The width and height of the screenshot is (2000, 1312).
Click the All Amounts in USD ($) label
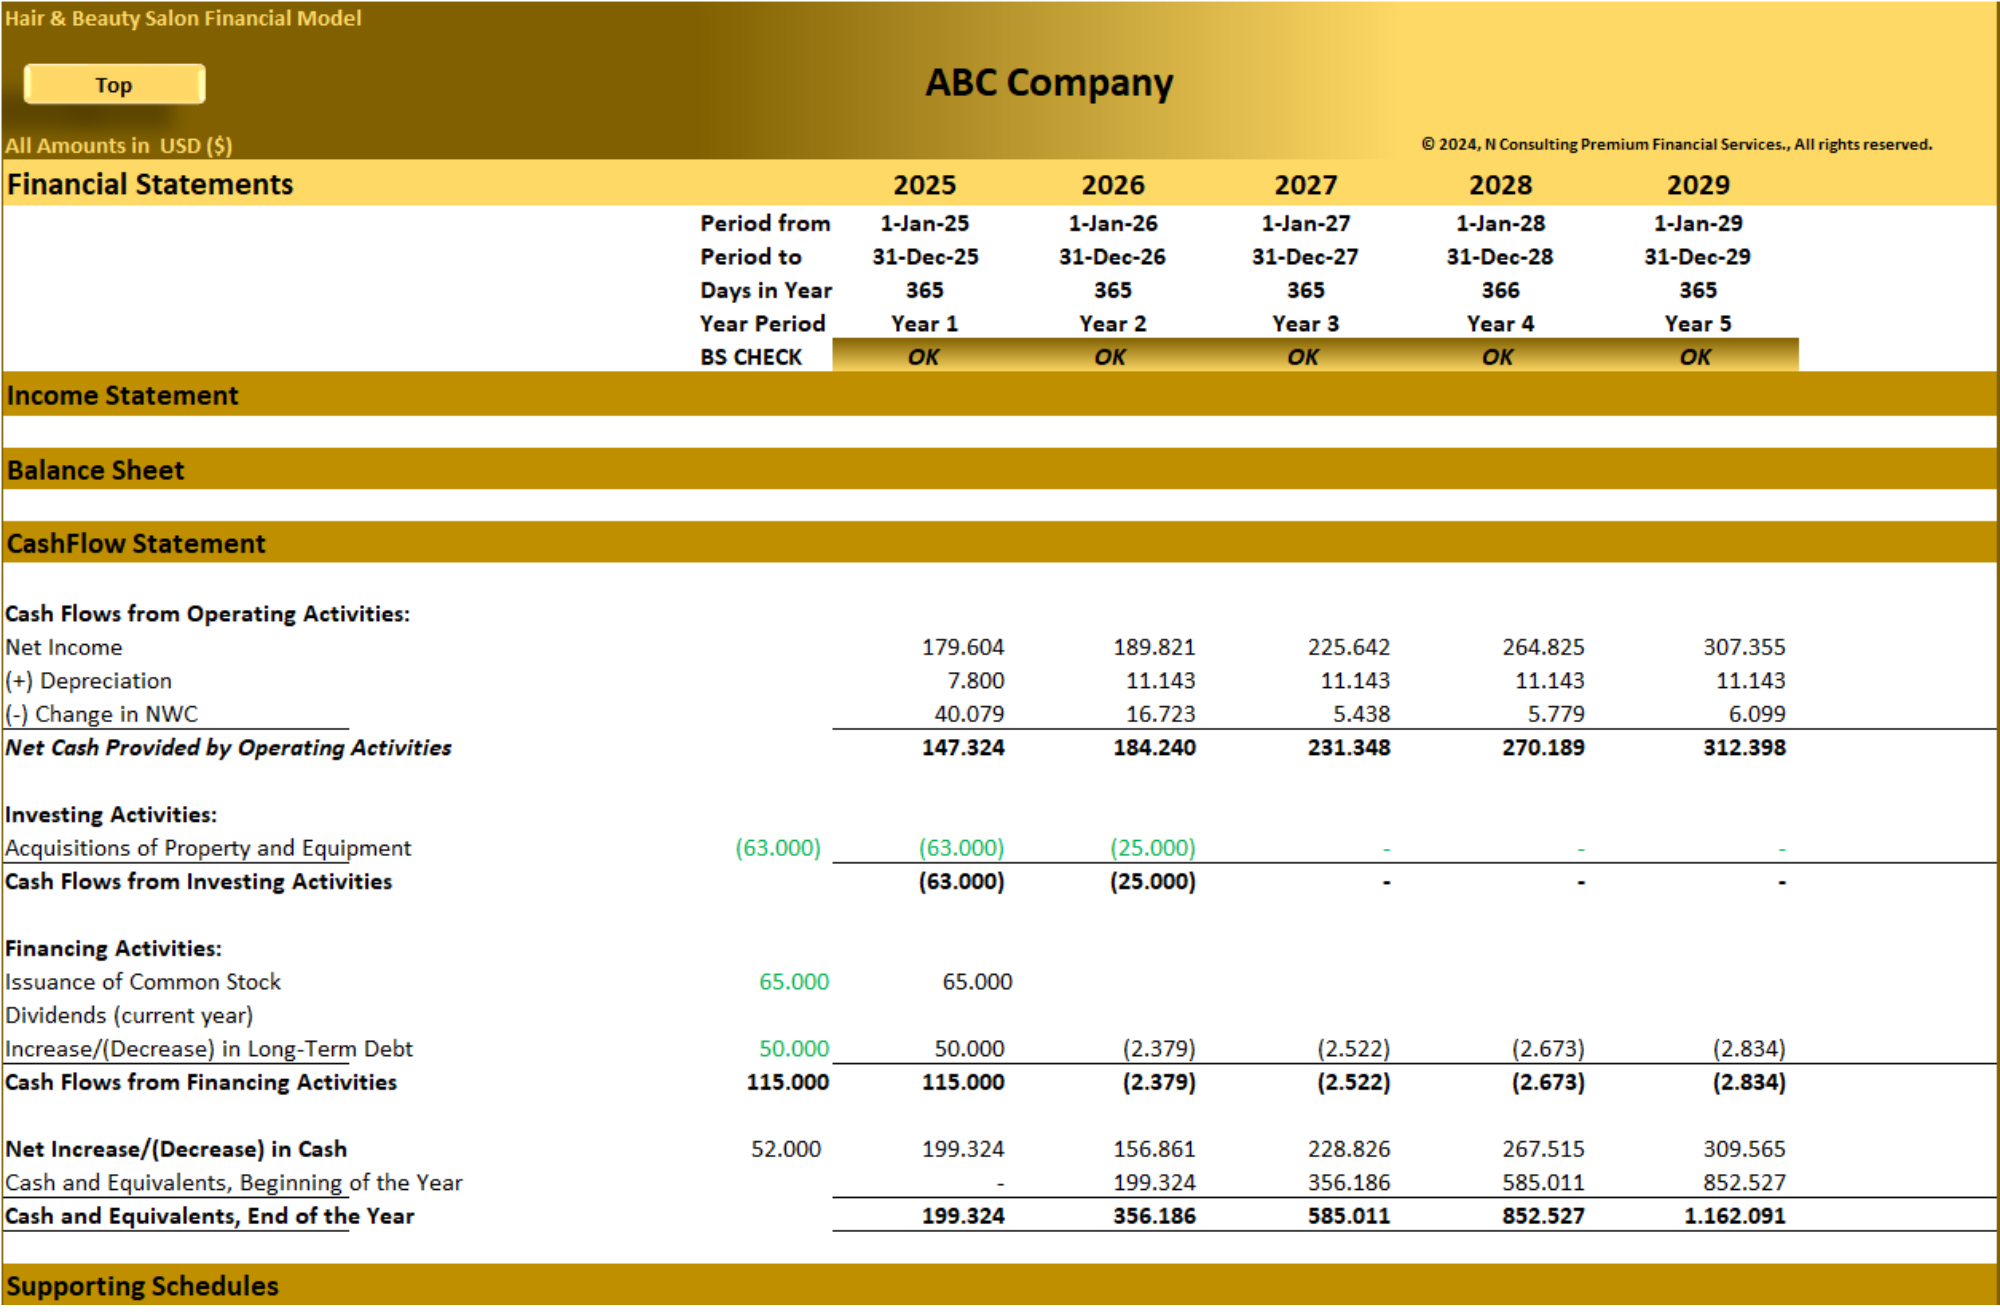(x=118, y=146)
